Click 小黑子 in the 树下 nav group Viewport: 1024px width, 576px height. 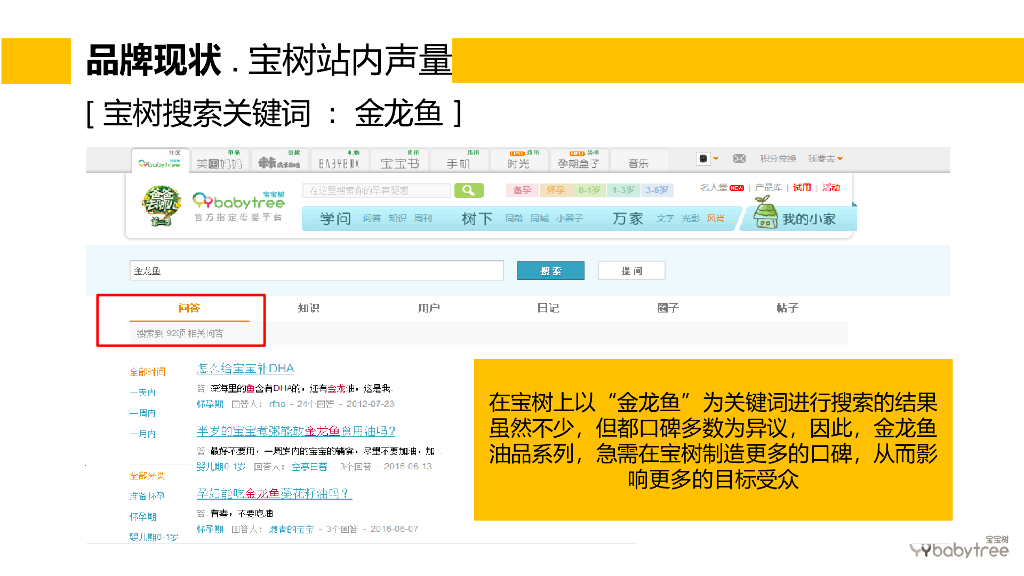569,218
